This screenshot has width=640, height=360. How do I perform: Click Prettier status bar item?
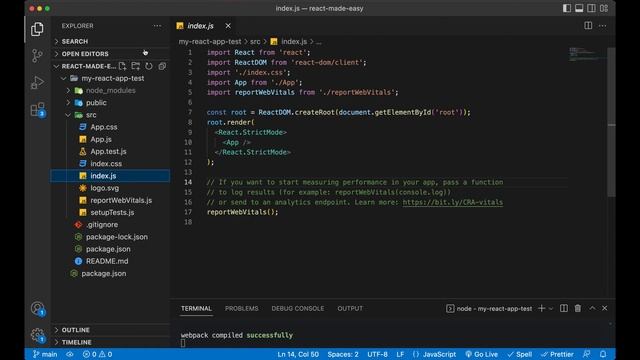click(x=557, y=354)
